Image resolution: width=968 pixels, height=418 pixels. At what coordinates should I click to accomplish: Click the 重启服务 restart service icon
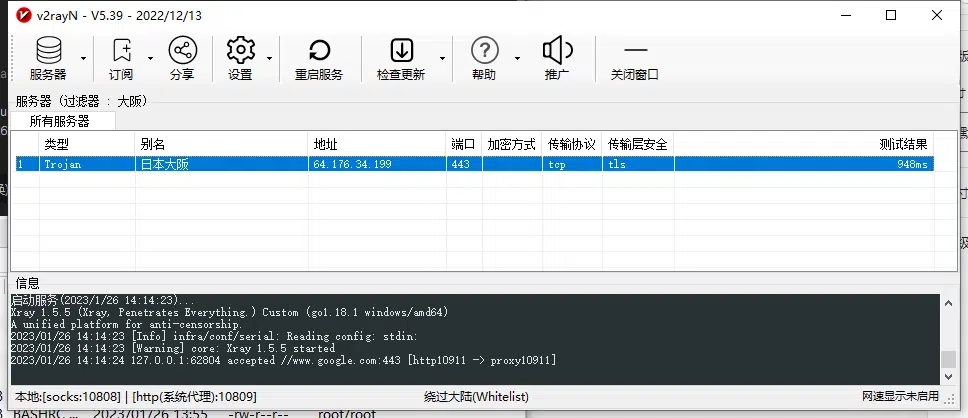(319, 51)
